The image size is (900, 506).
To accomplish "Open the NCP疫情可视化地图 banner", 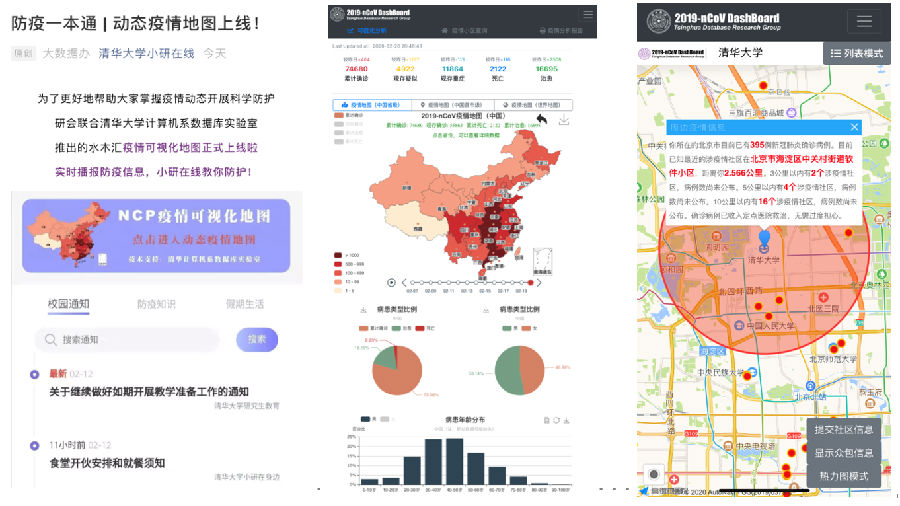I will click(x=156, y=236).
